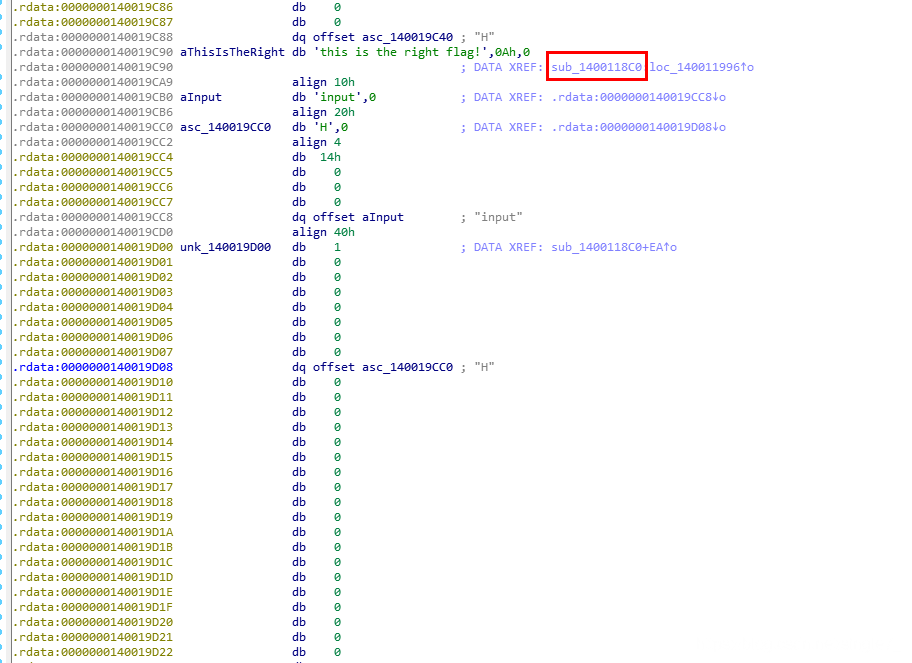This screenshot has height=663, width=912.
Task: Select the aInput label at 140019CB0
Action: coord(201,97)
